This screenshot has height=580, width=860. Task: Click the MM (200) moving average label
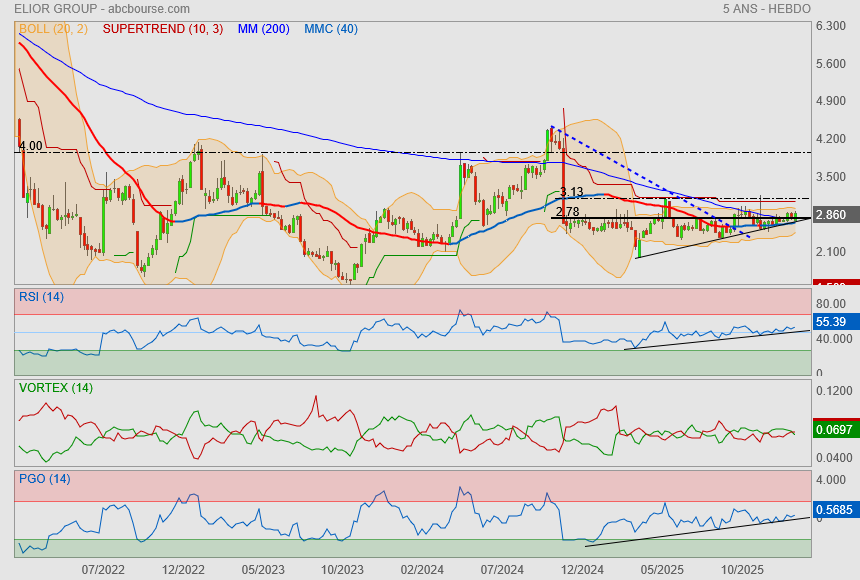tap(263, 29)
